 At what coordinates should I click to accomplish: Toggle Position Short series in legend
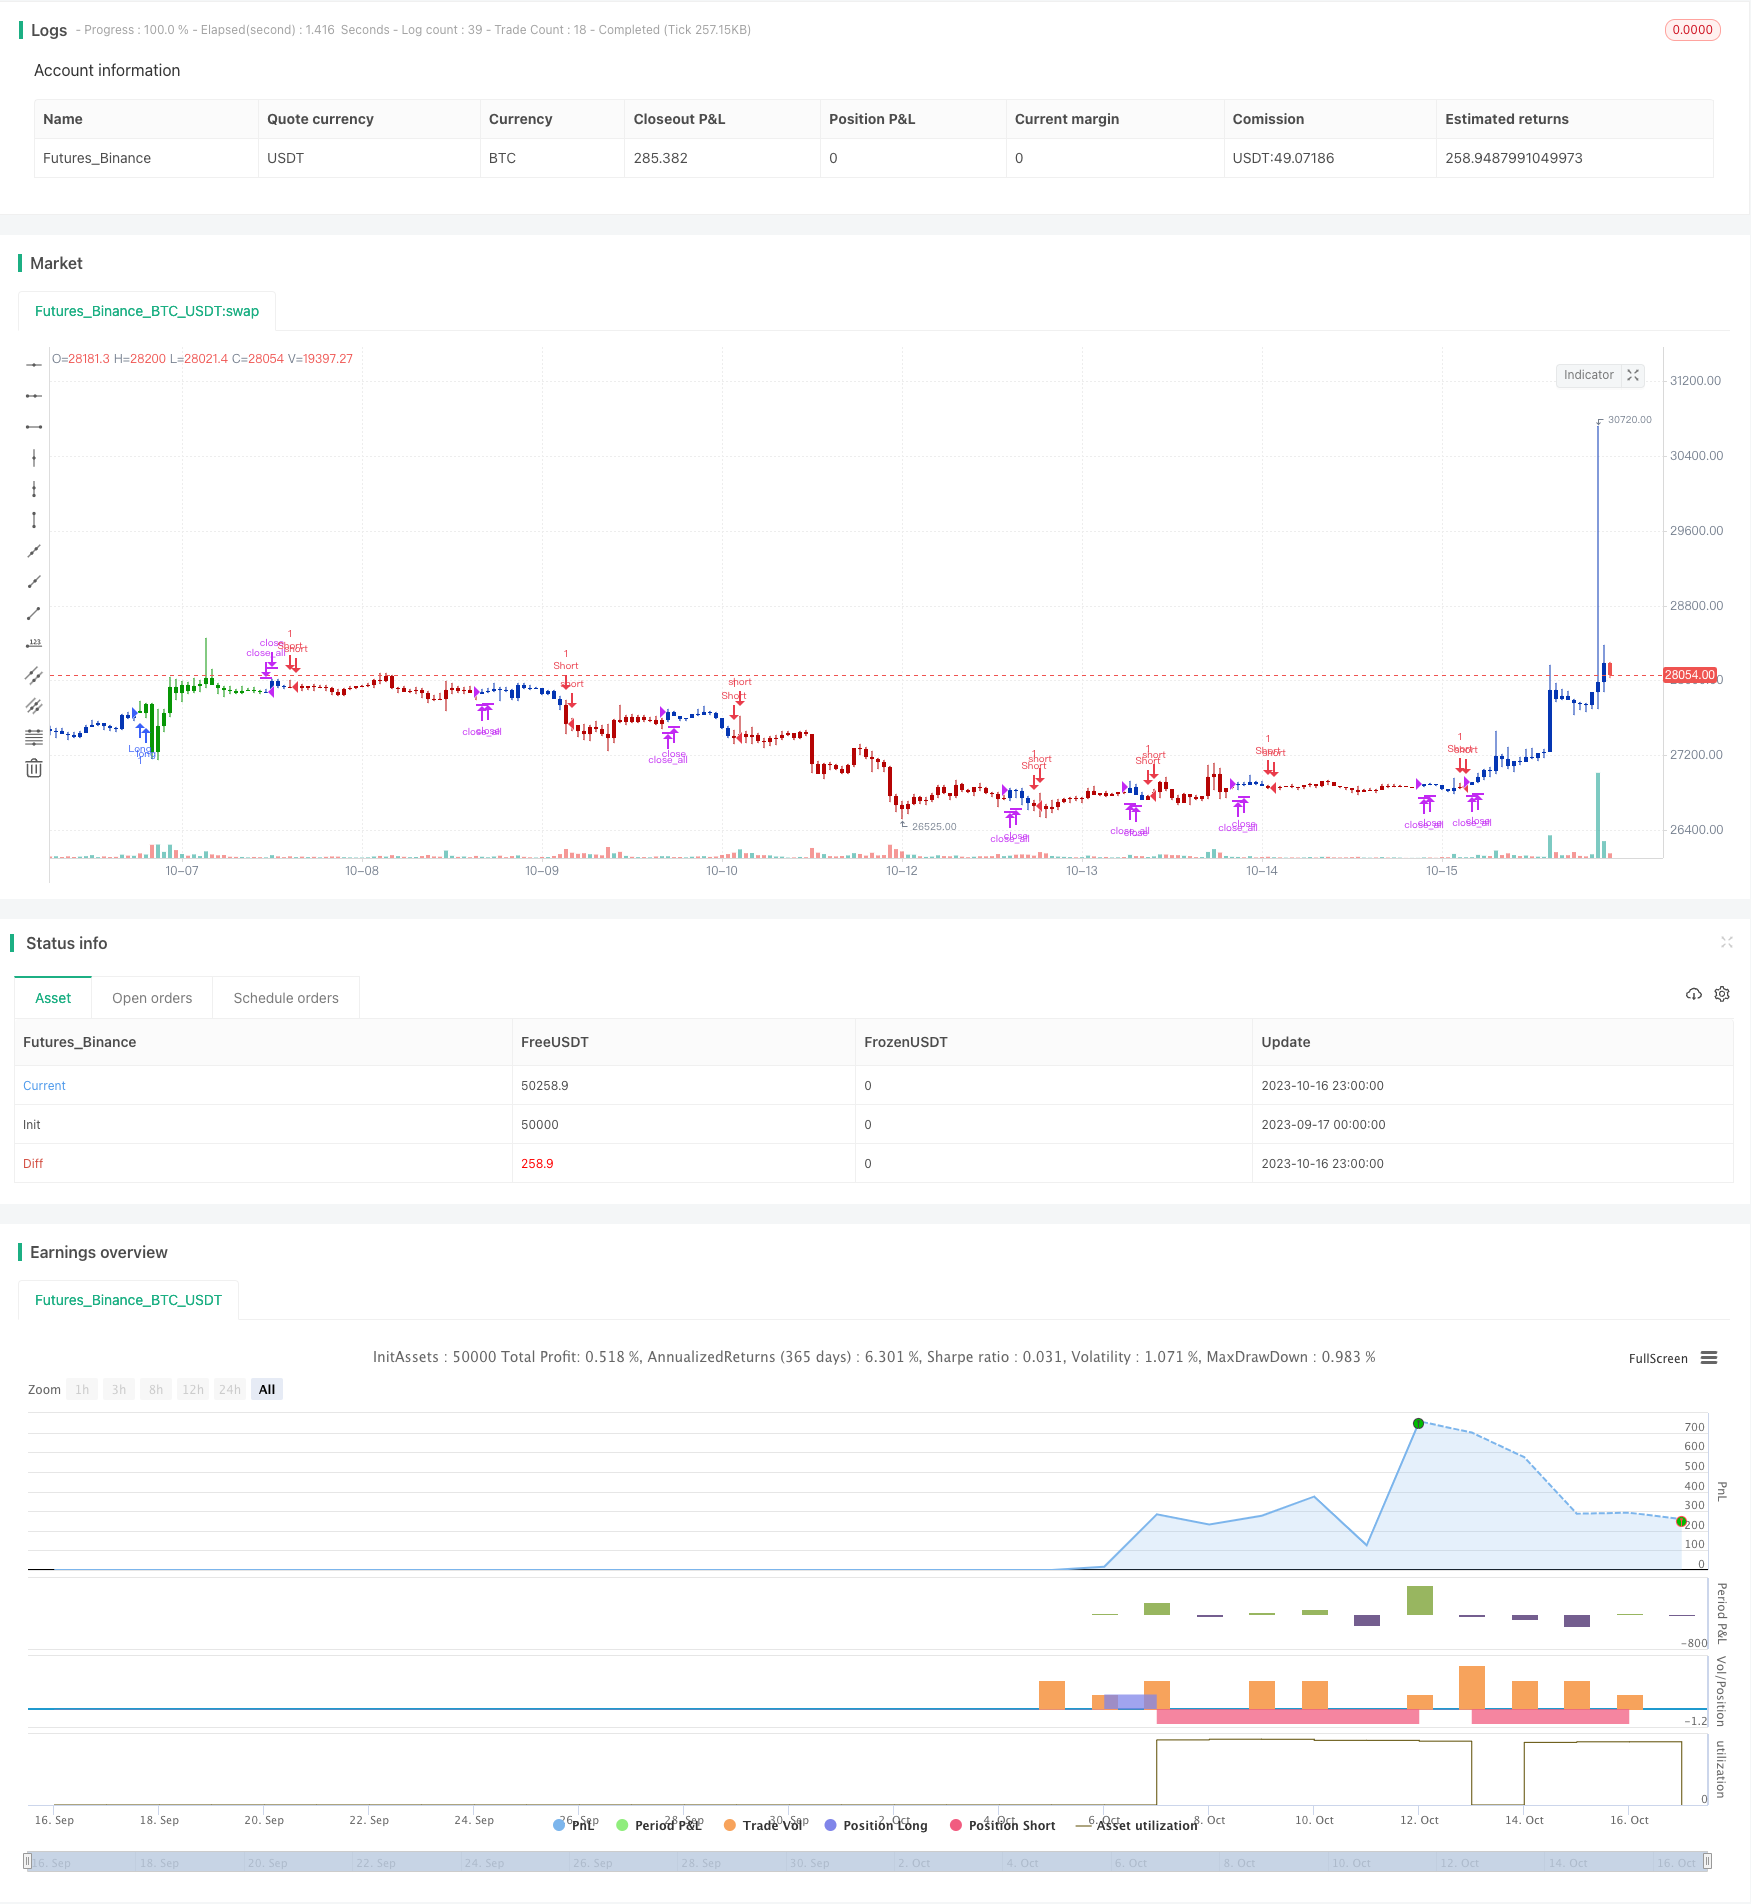tap(1002, 1825)
